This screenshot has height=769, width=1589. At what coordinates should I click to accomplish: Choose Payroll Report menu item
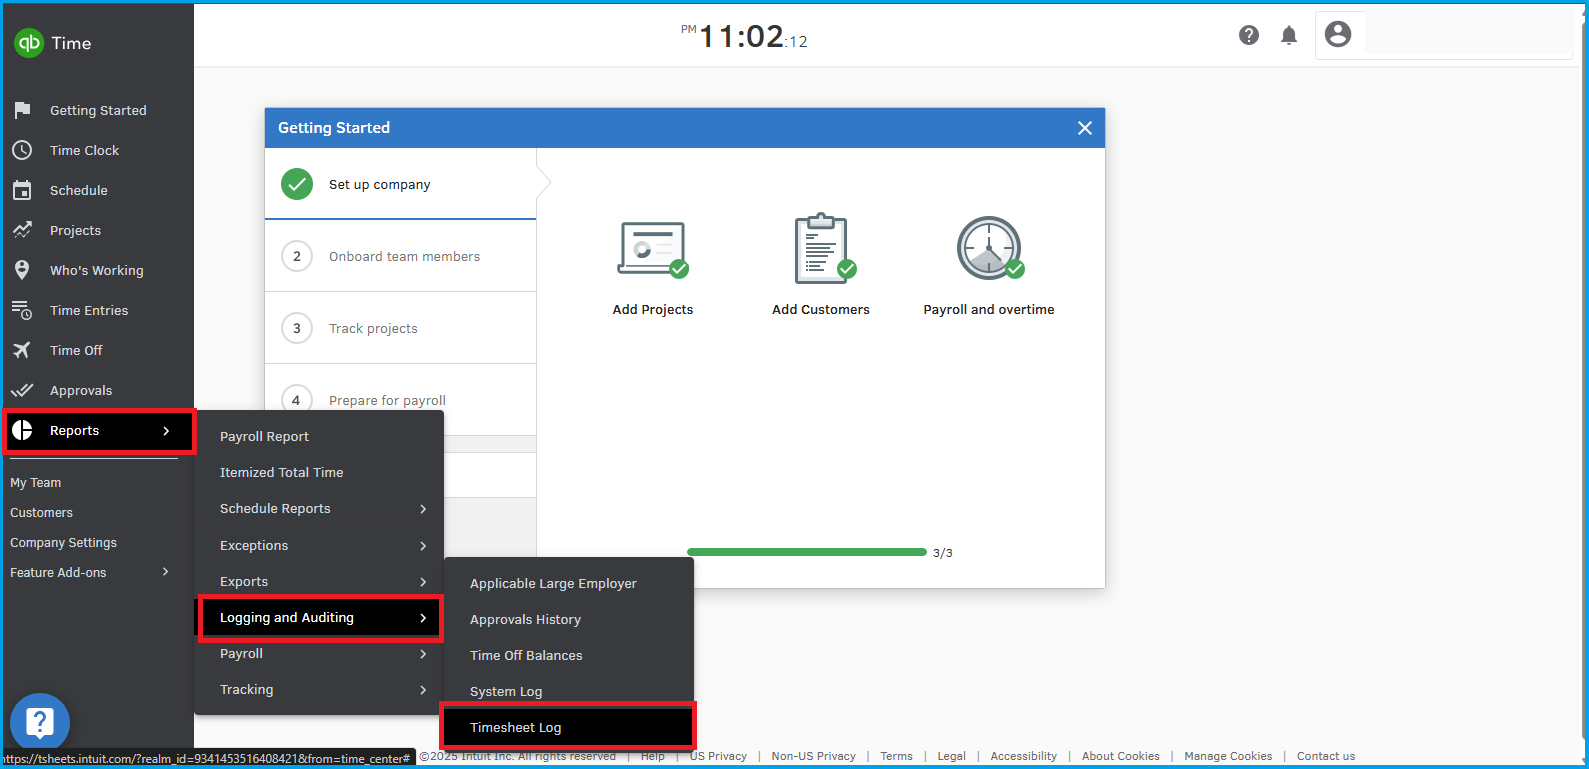coord(264,436)
